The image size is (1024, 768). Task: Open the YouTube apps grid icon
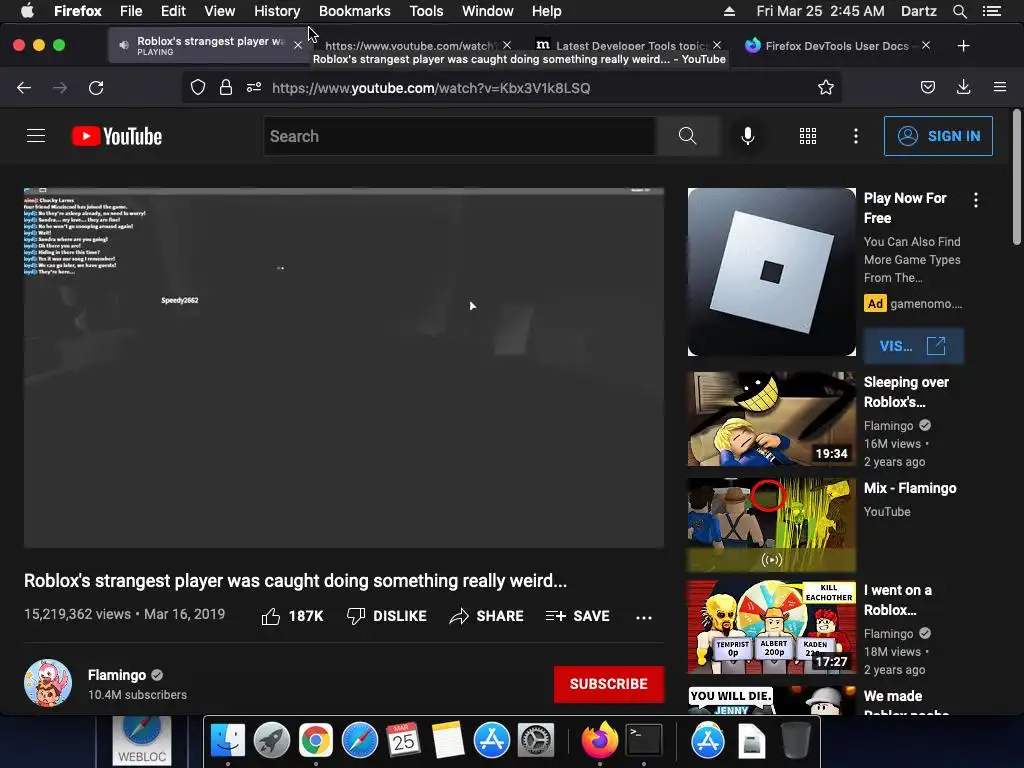[808, 136]
